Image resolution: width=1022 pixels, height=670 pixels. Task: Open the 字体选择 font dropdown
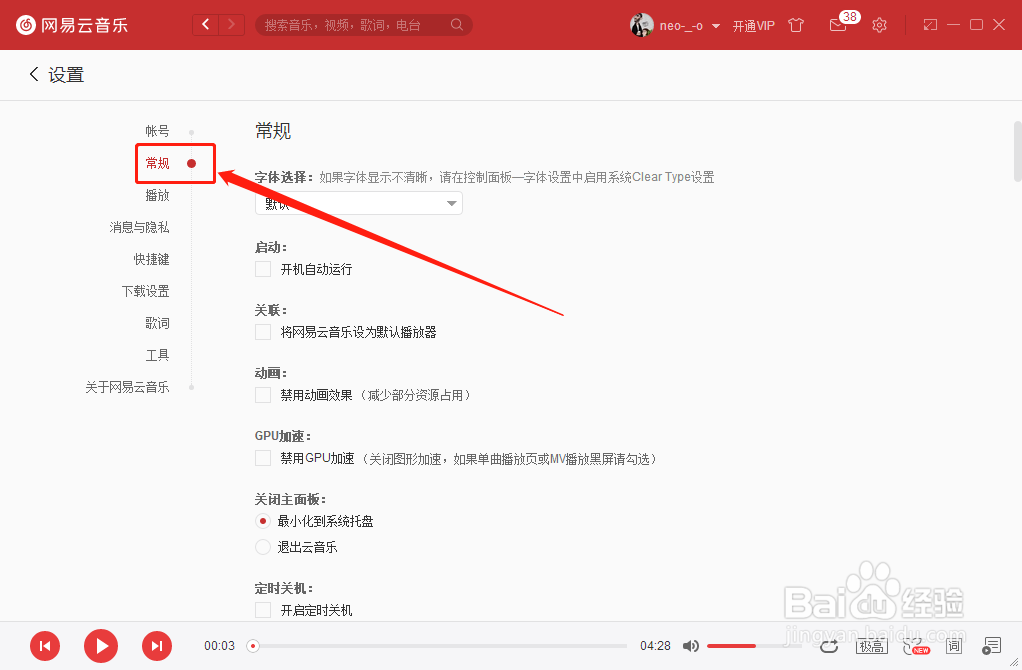(358, 203)
